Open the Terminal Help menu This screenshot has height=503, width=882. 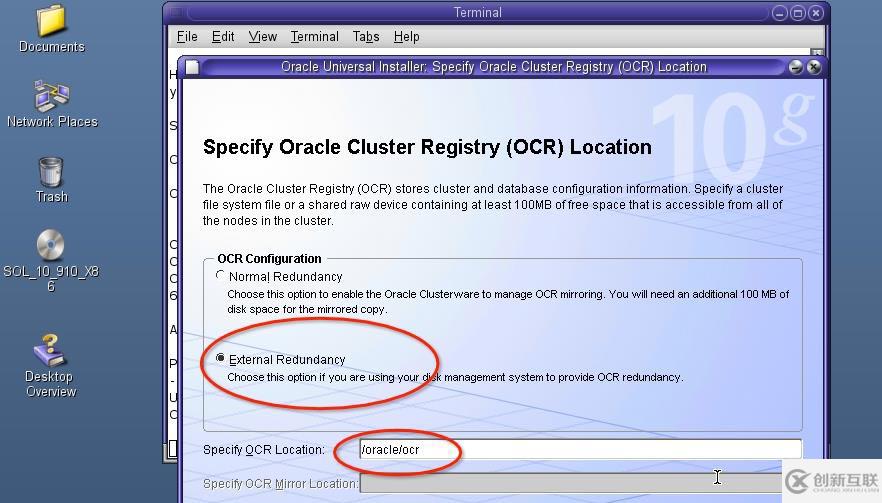click(406, 37)
